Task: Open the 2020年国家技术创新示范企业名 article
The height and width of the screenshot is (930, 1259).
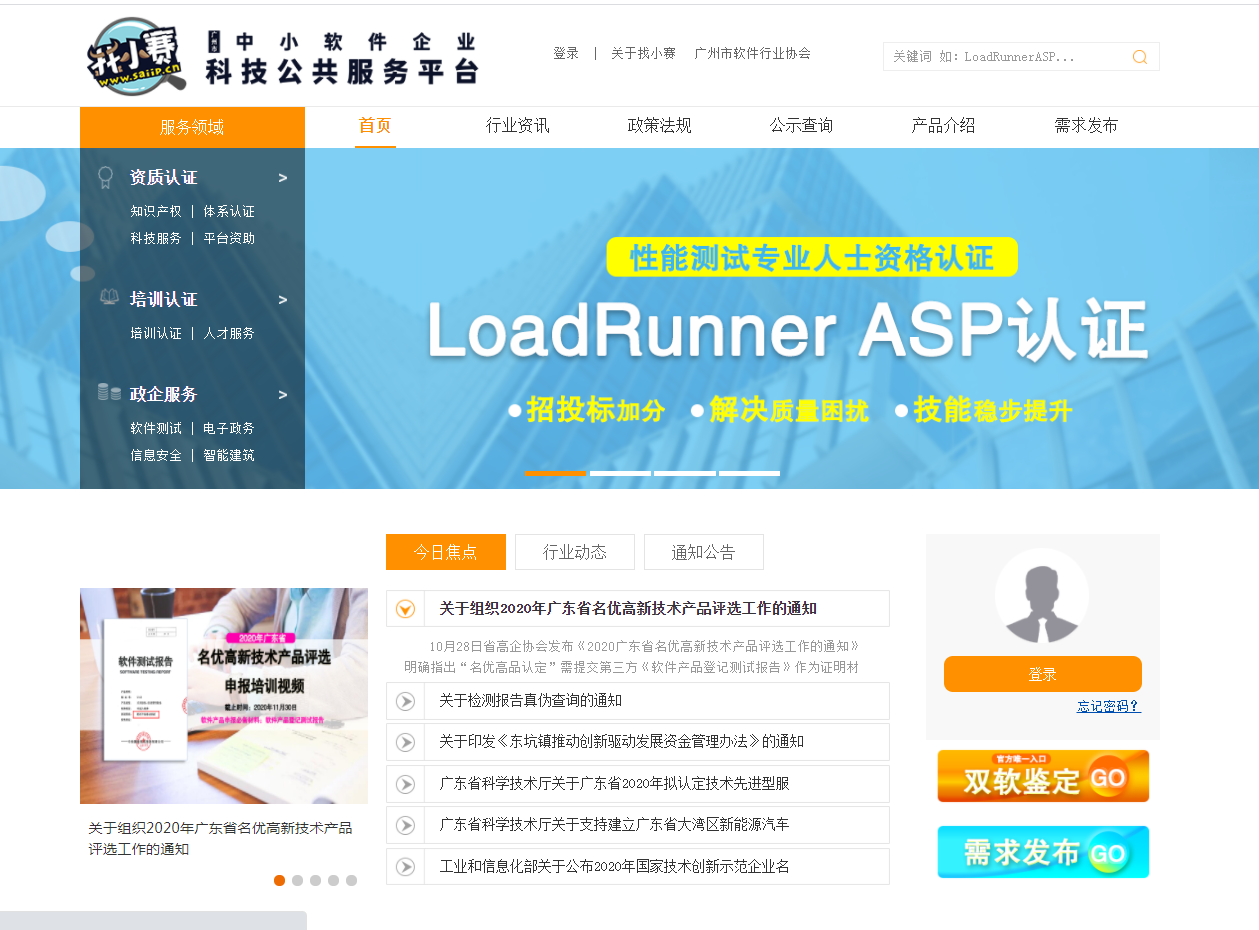Action: 614,867
